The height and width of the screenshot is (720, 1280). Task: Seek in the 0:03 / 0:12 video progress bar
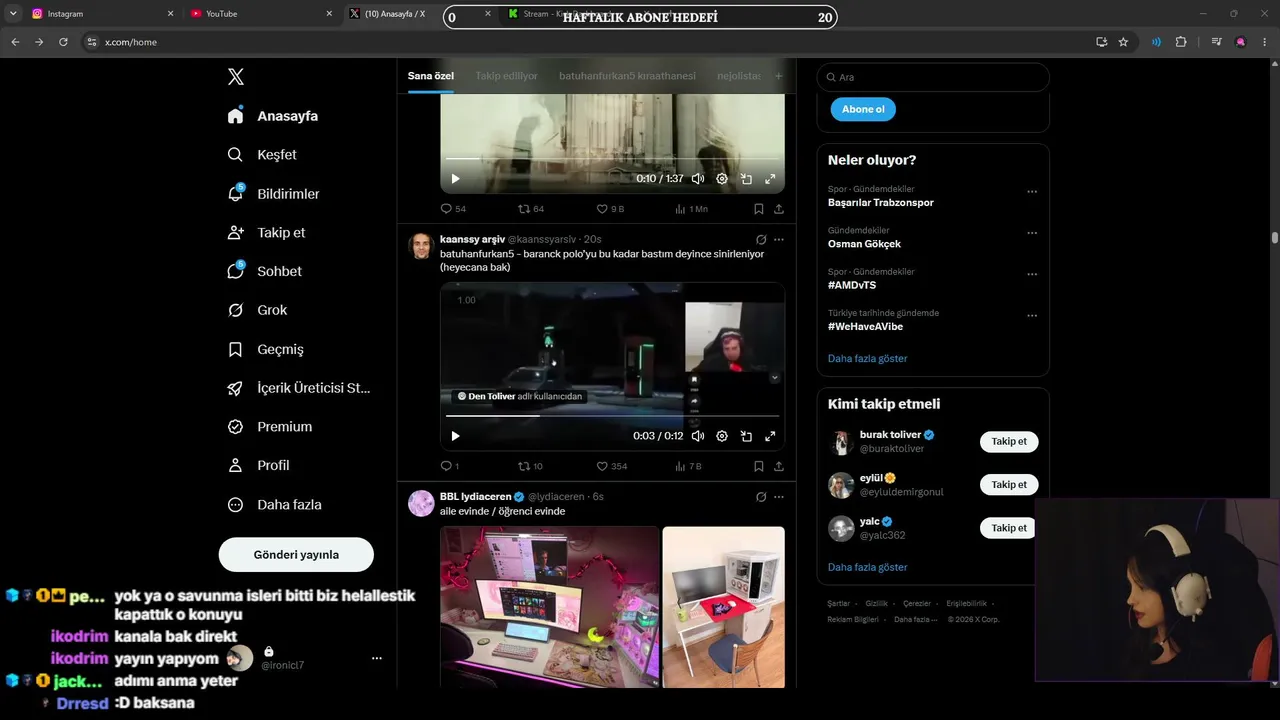(x=612, y=416)
